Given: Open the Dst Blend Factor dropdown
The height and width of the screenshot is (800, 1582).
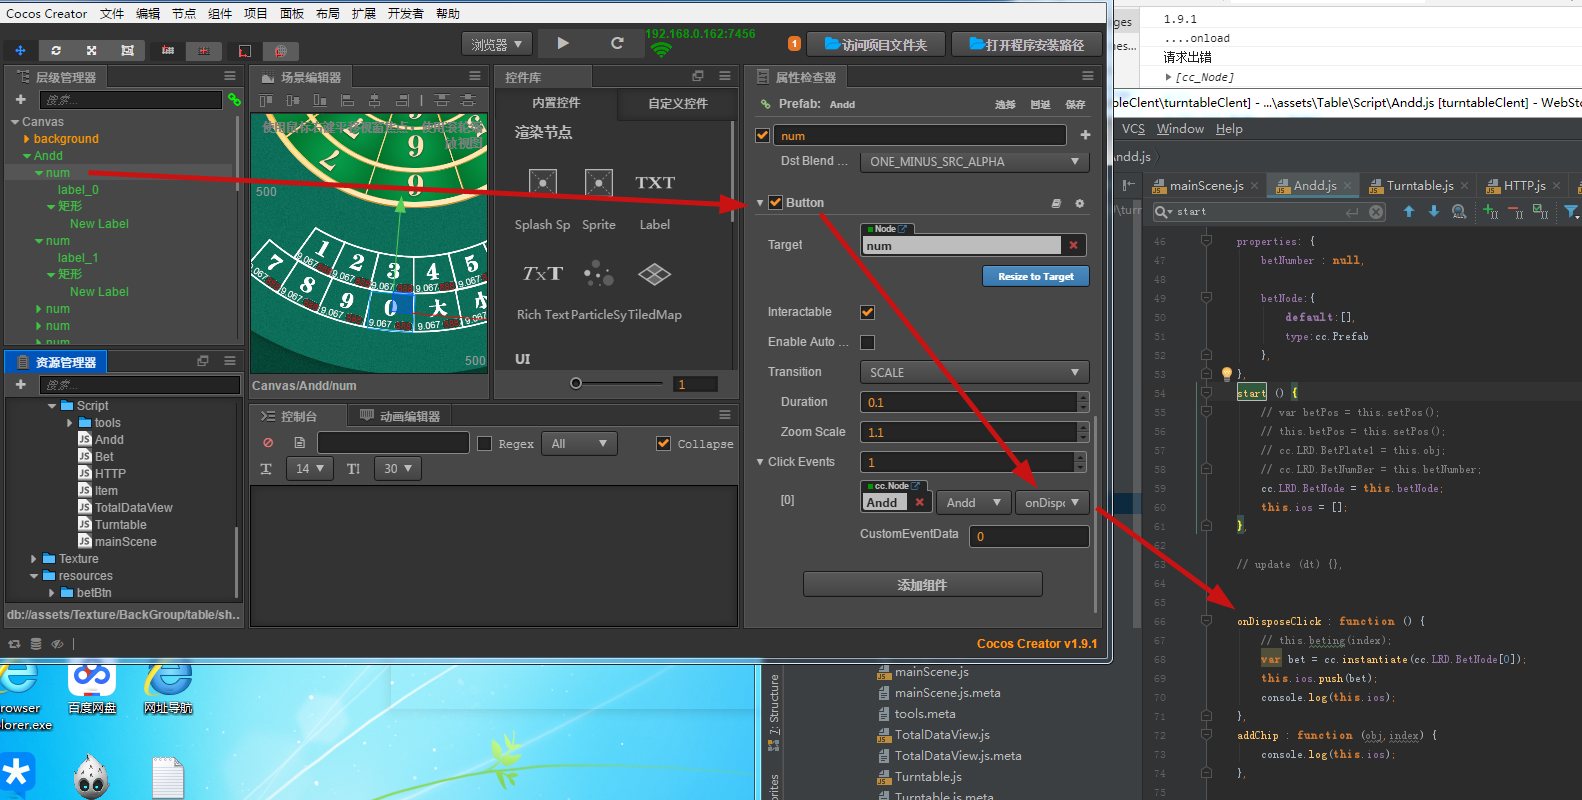Looking at the screenshot, I should pos(975,162).
